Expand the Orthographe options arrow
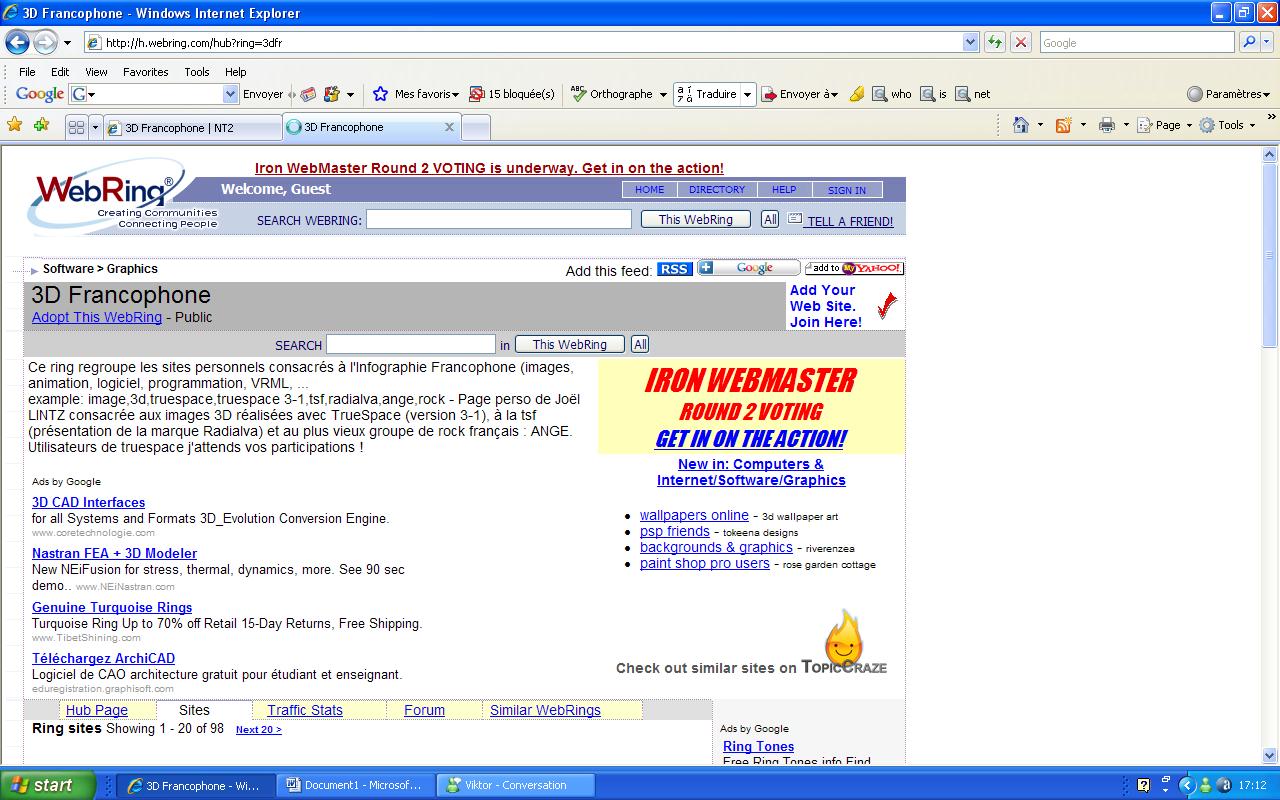 tap(663, 94)
